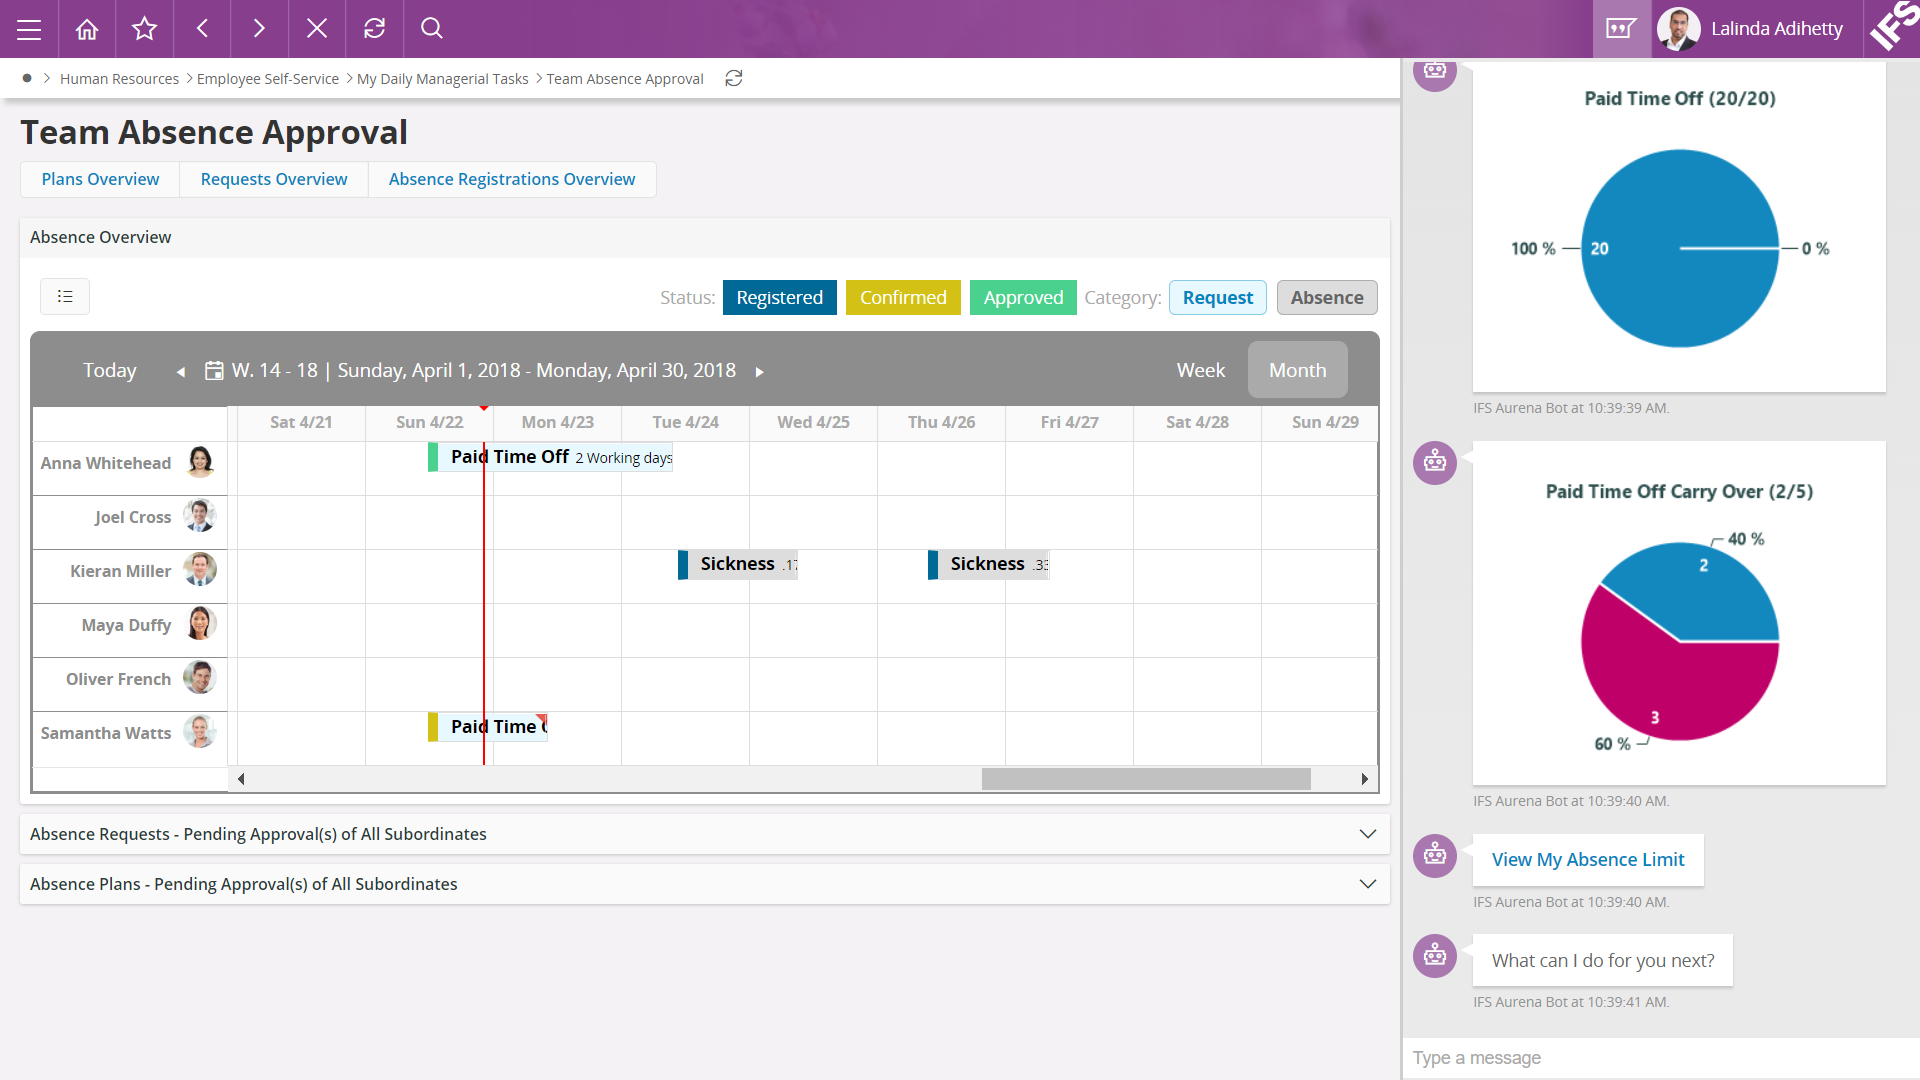Toggle the Absence category filter

click(x=1326, y=298)
